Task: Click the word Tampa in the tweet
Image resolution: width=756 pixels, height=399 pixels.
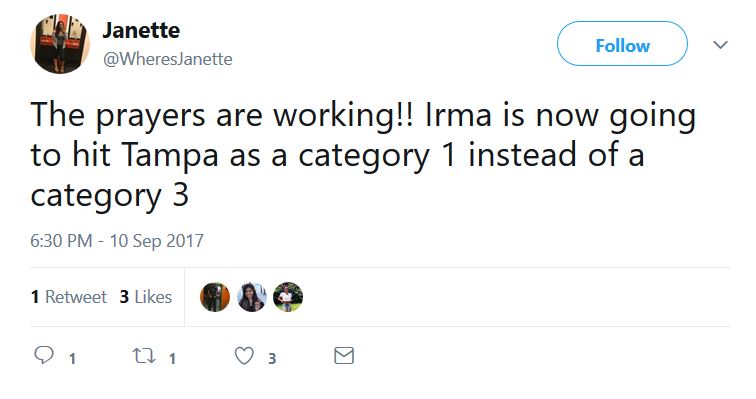Action: coord(170,157)
